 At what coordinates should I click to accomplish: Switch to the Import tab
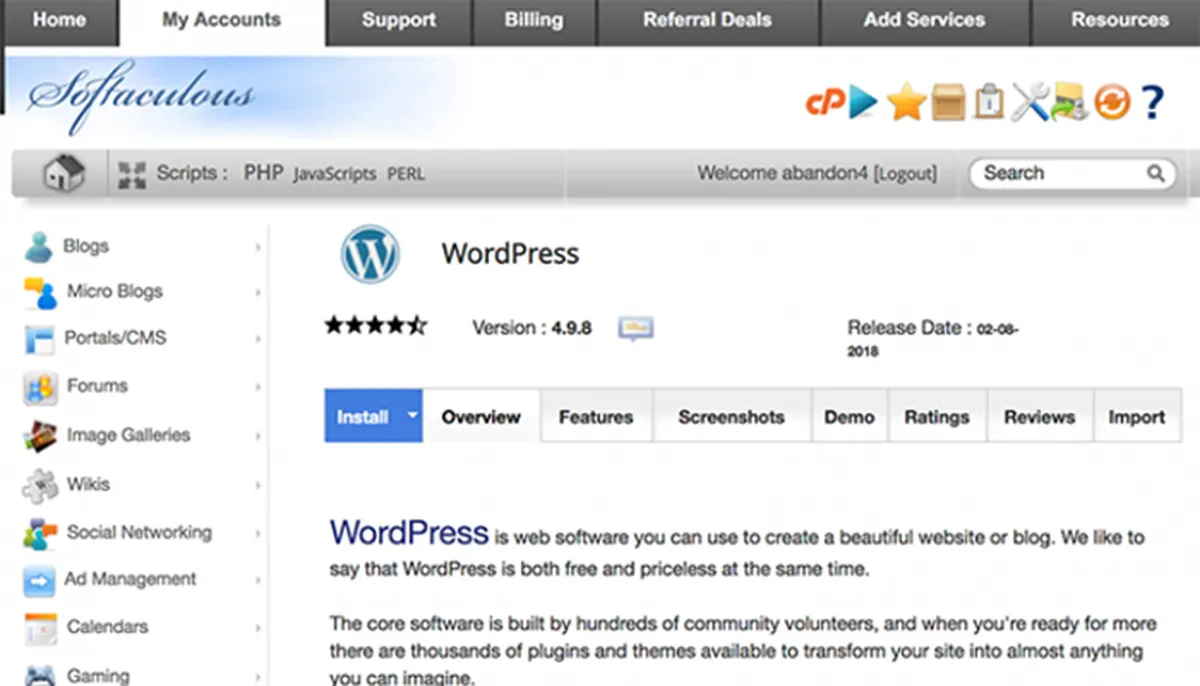pos(1137,417)
